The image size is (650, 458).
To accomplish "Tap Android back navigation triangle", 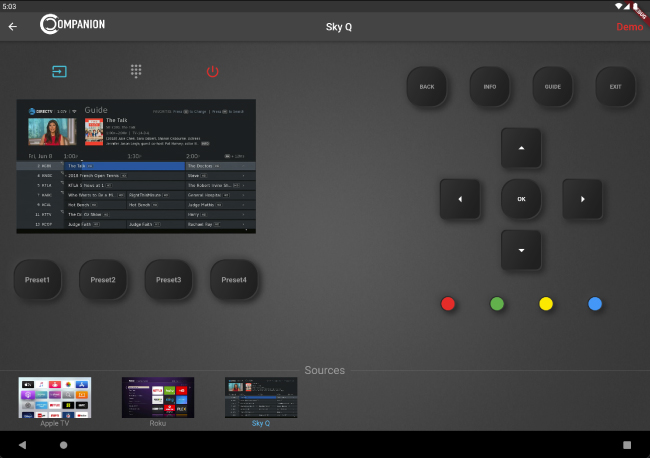I will point(22,445).
